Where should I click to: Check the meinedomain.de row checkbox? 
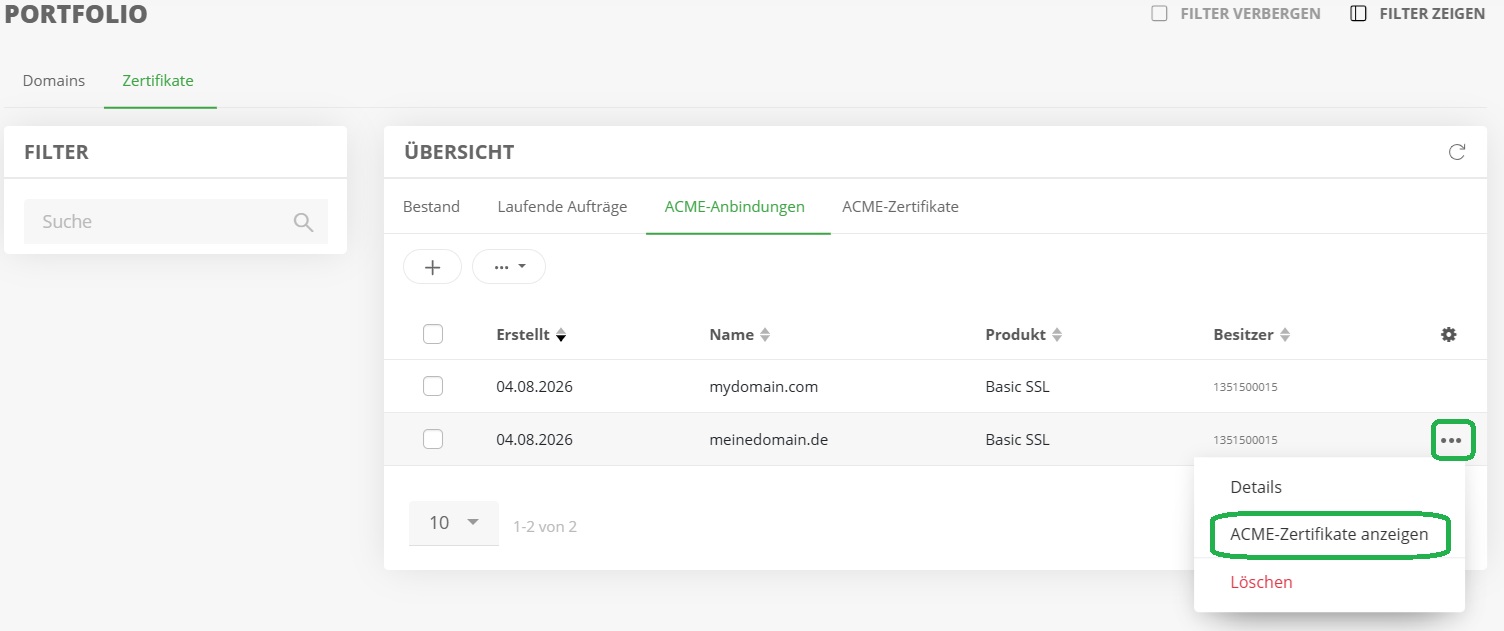[x=433, y=439]
